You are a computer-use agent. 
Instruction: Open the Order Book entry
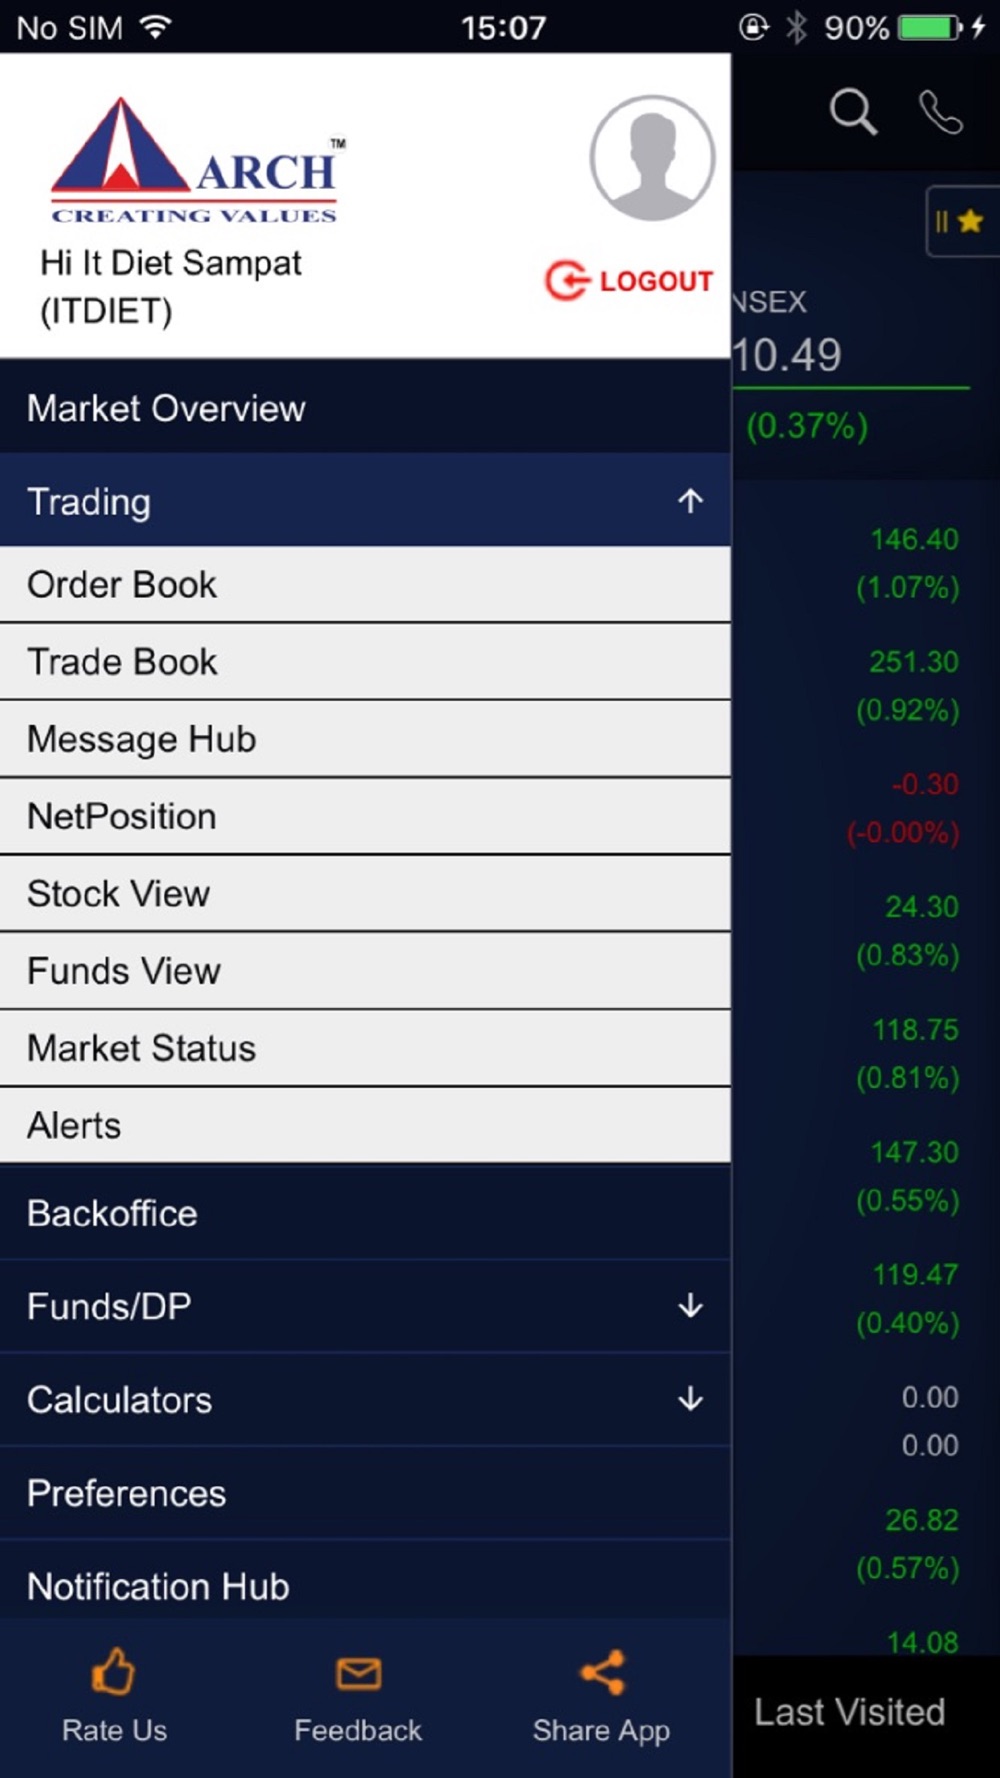[365, 584]
